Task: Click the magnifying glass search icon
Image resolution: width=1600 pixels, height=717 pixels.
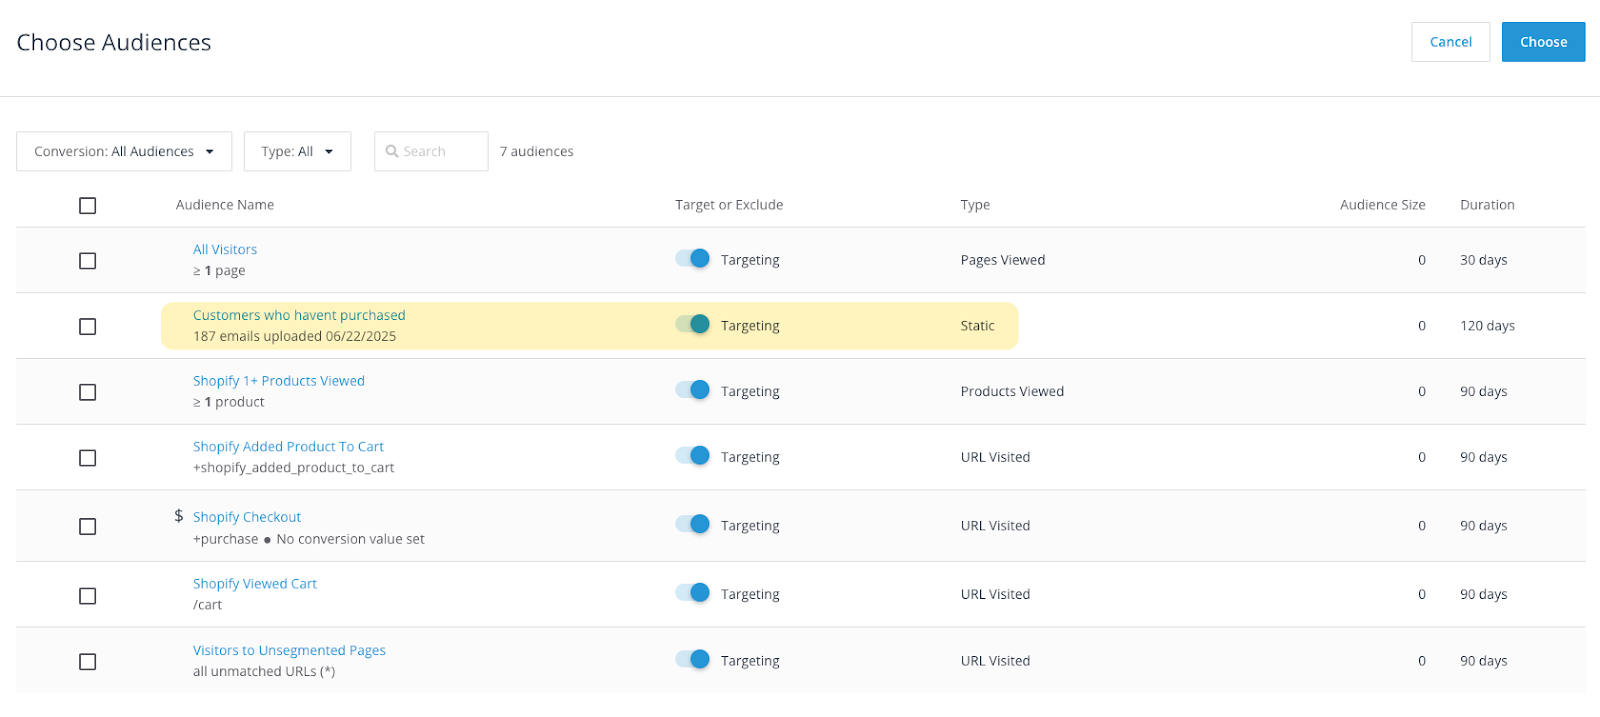Action: pos(392,152)
